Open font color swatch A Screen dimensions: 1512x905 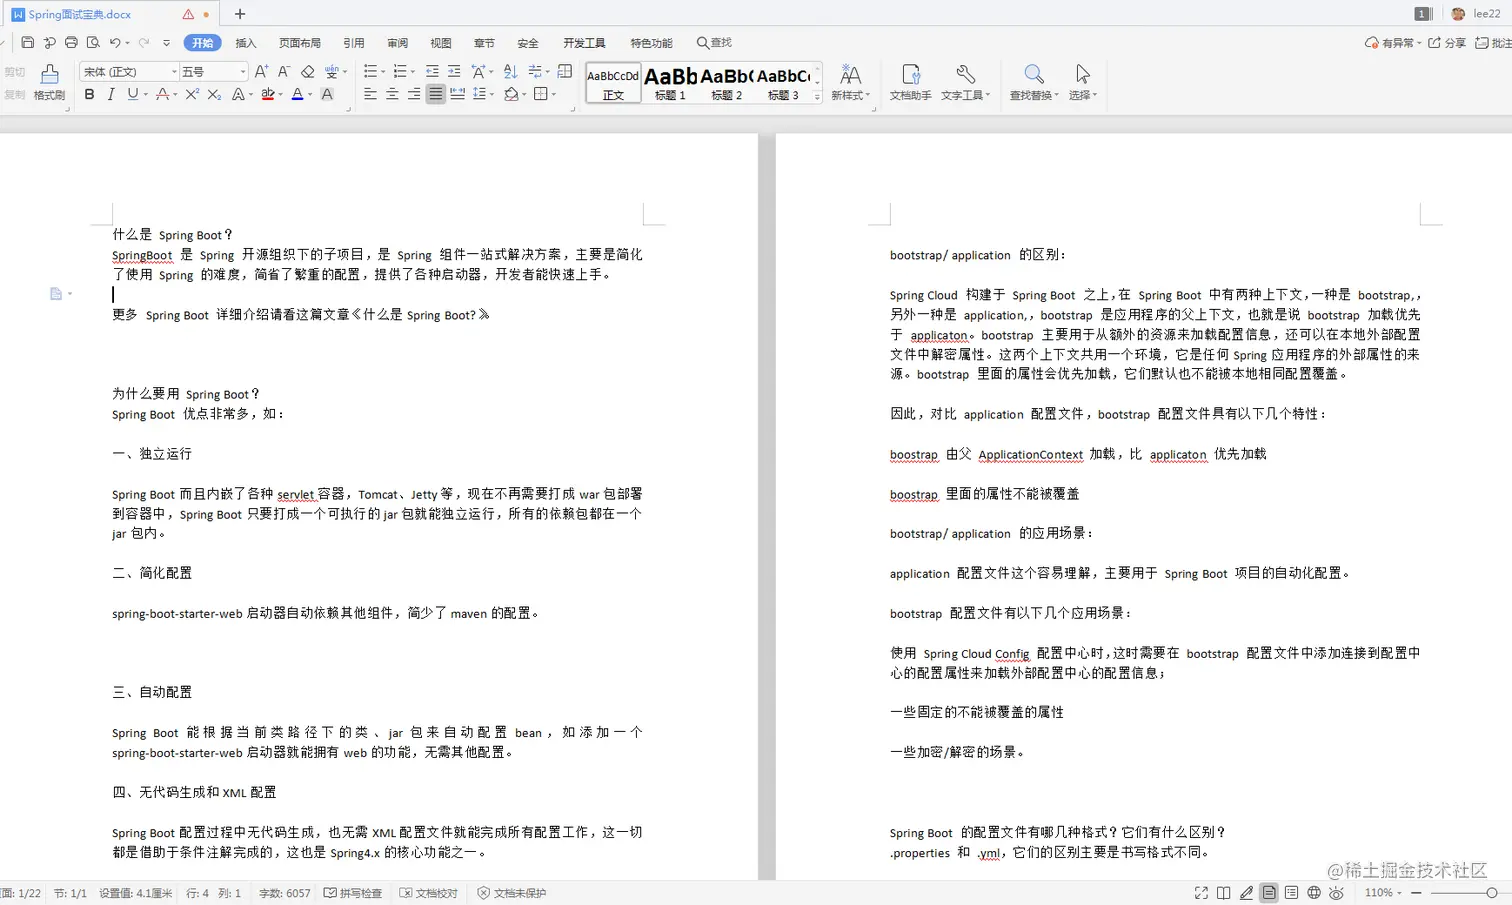[x=297, y=94]
